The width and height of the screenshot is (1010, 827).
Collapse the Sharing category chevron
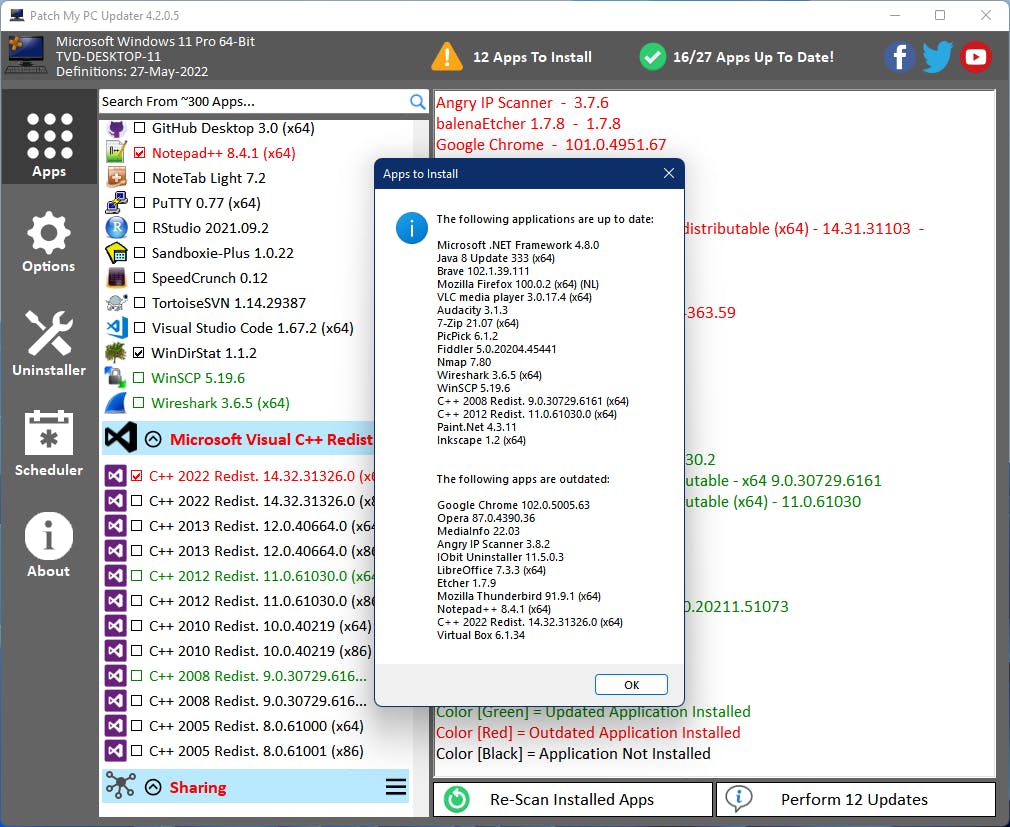[153, 787]
